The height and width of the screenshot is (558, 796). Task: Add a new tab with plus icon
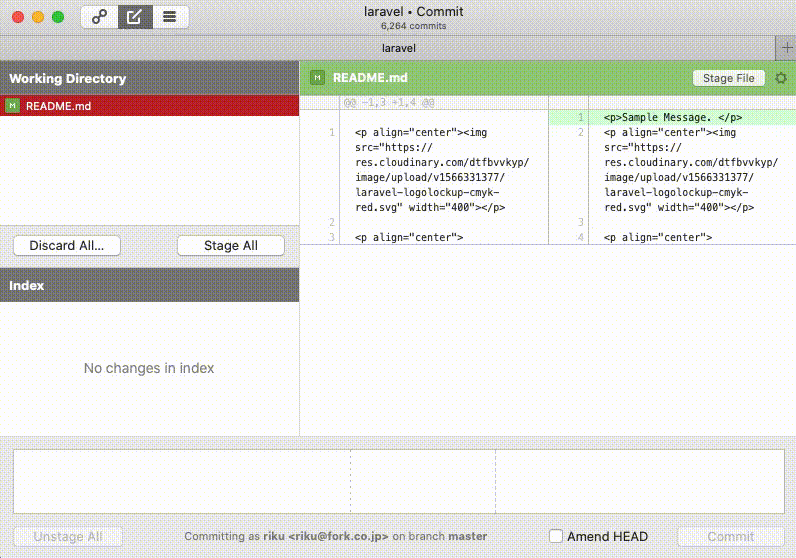[x=786, y=48]
